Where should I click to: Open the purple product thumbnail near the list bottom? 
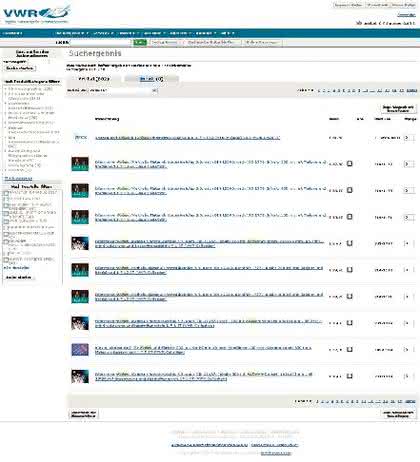click(x=80, y=349)
